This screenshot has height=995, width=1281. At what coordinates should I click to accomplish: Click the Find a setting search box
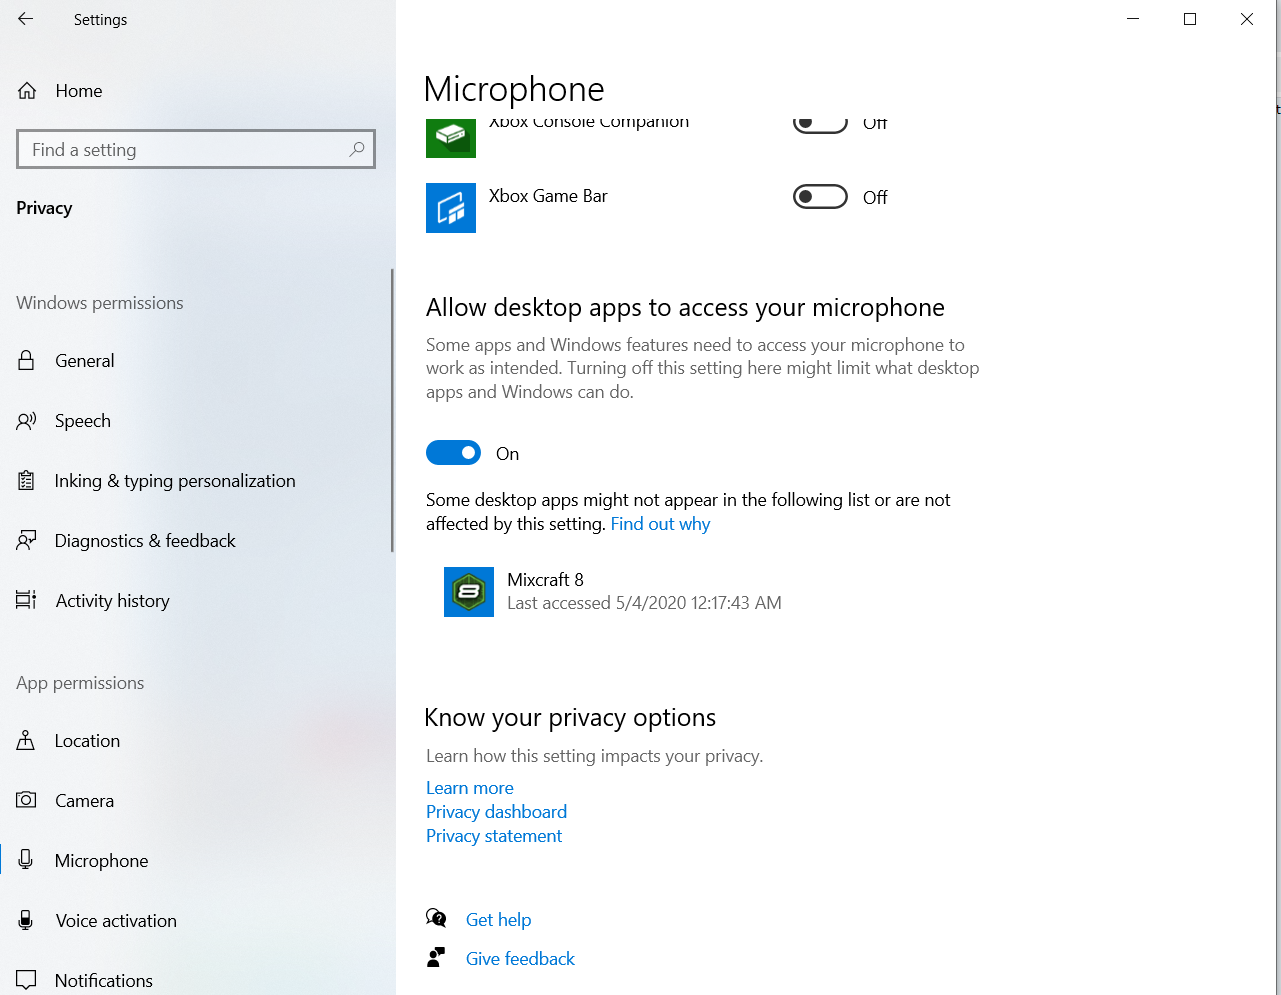(196, 149)
